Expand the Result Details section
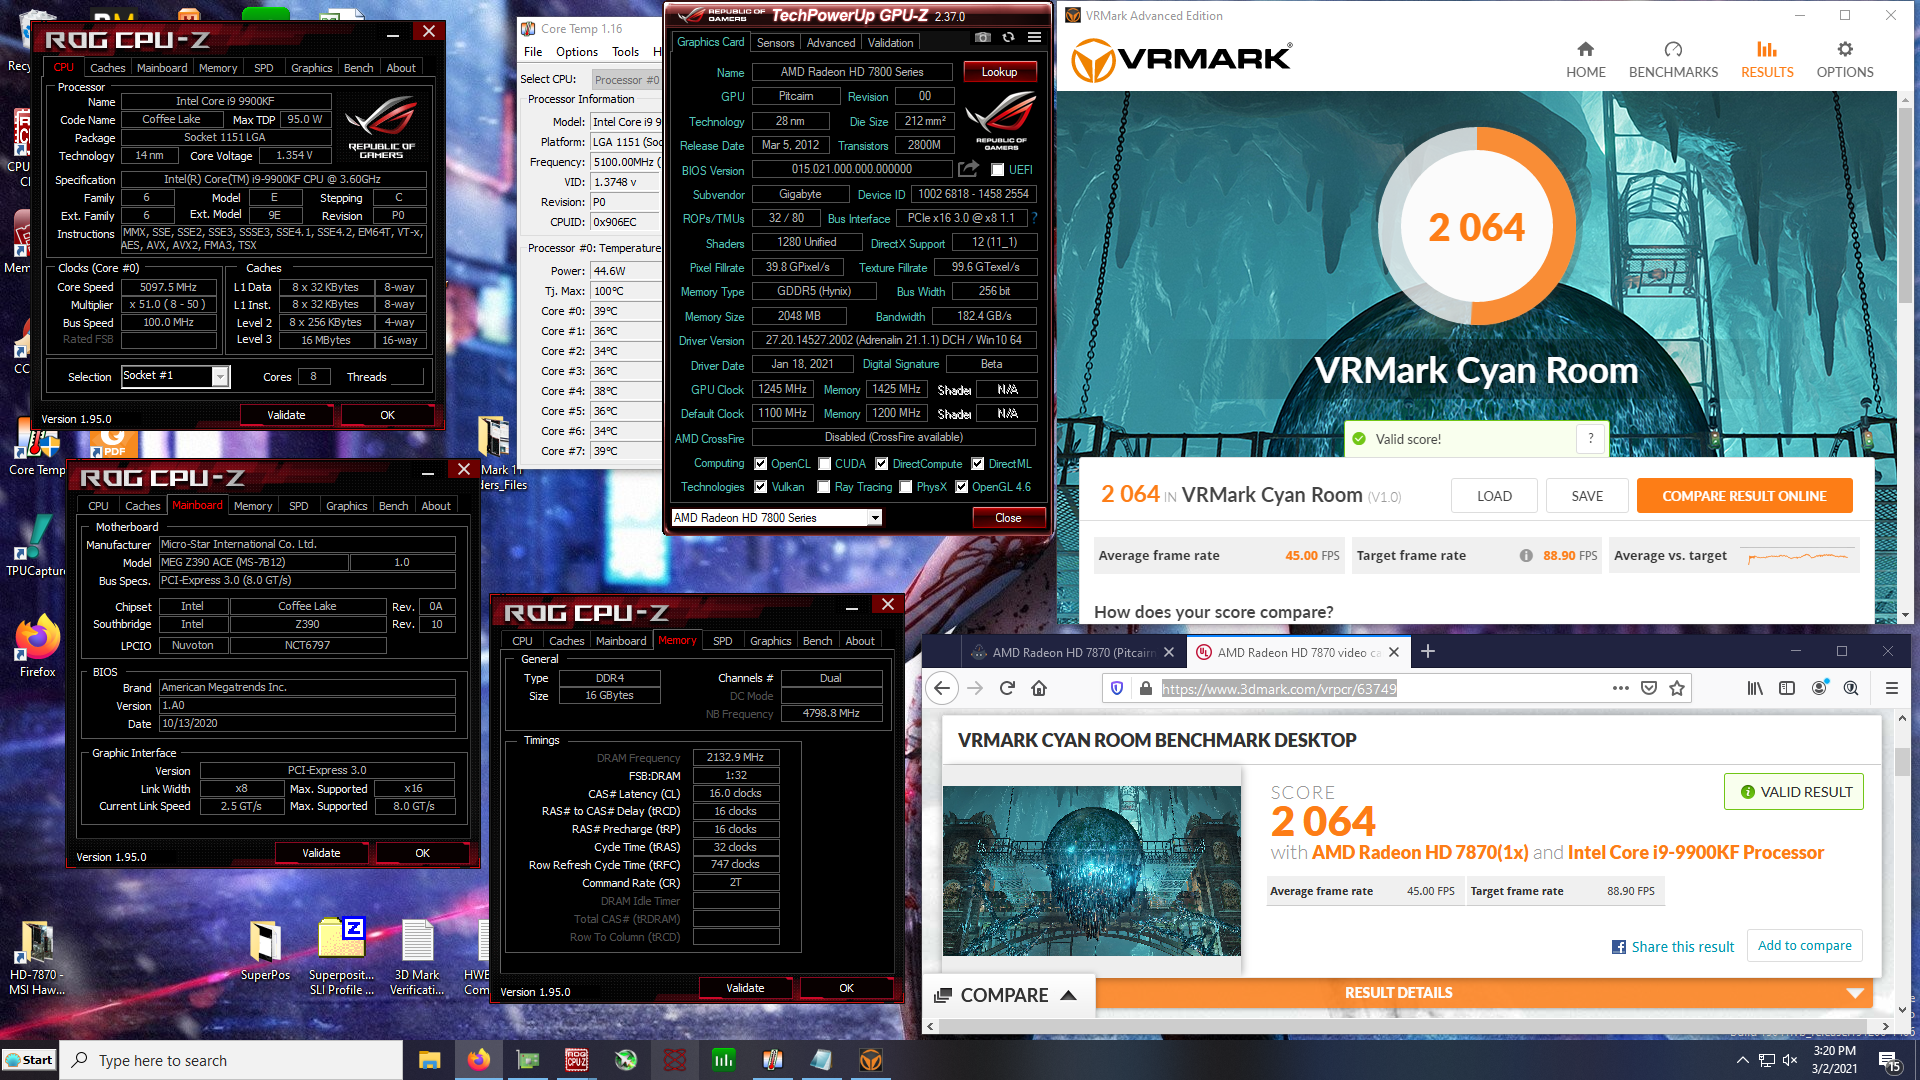Viewport: 1920px width, 1080px height. [1398, 993]
